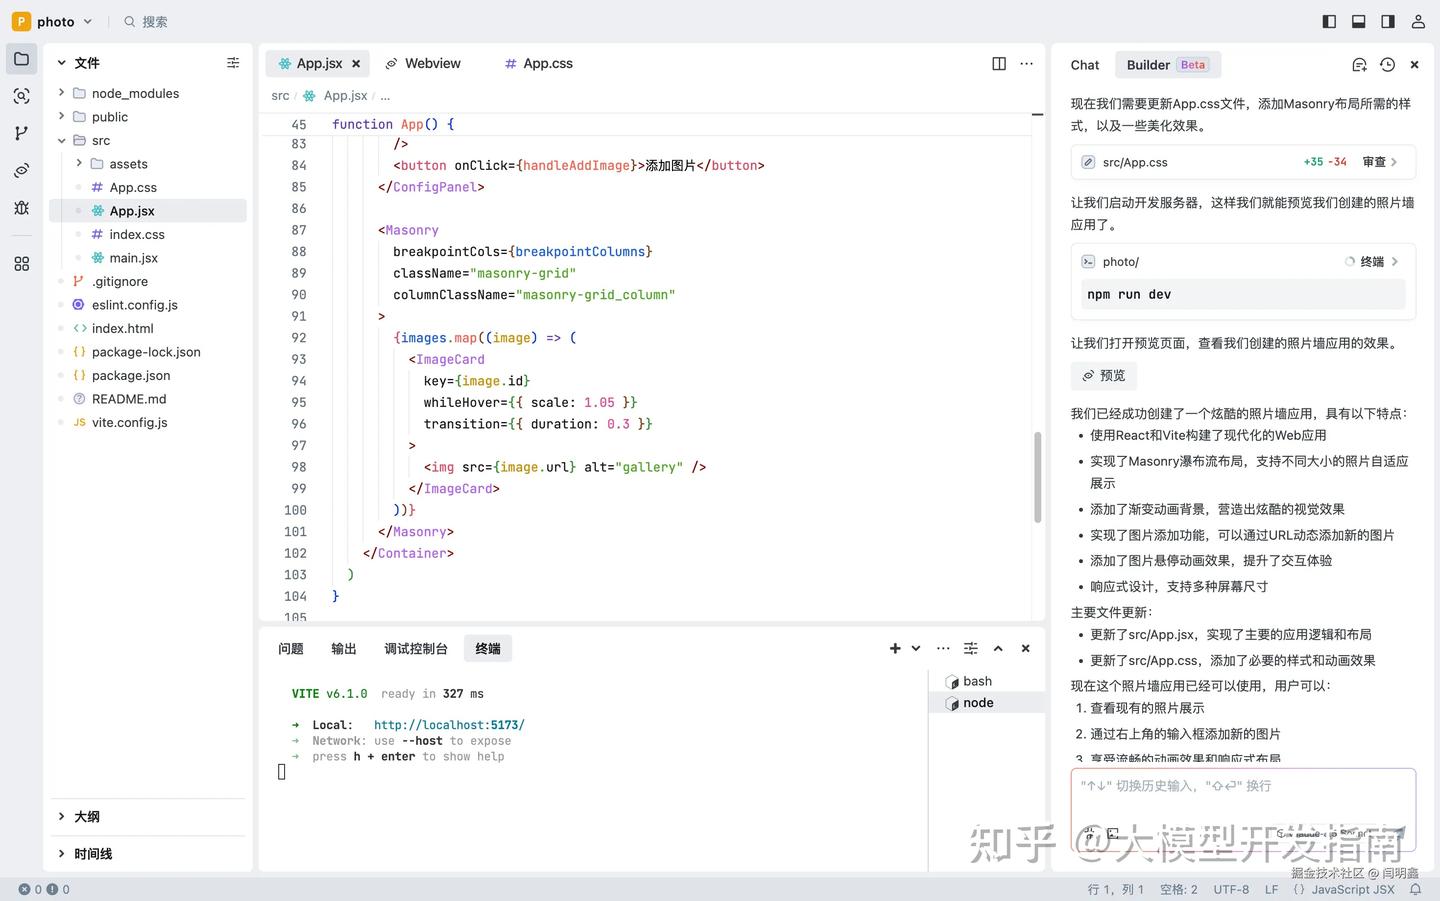Start a new chat session icon
Viewport: 1440px width, 901px height.
click(1359, 65)
